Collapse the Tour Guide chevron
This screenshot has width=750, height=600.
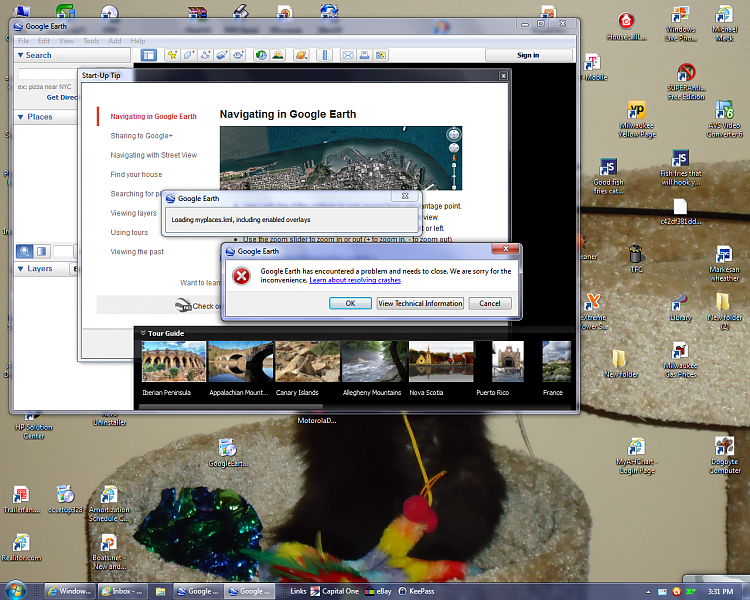tap(143, 333)
